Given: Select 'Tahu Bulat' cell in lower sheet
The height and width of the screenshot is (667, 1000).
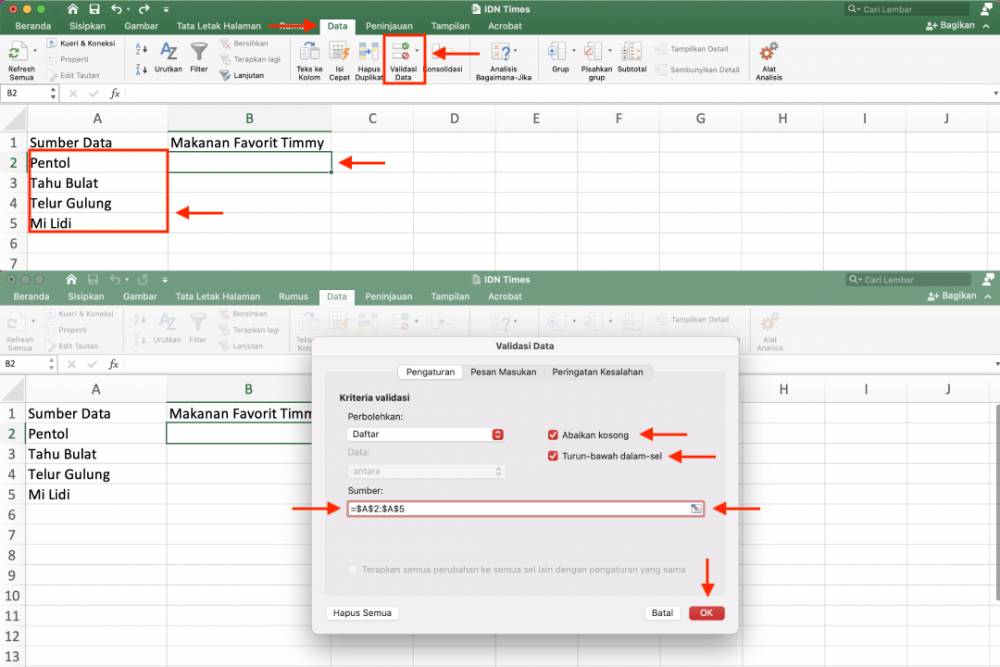Looking at the screenshot, I should [x=96, y=454].
